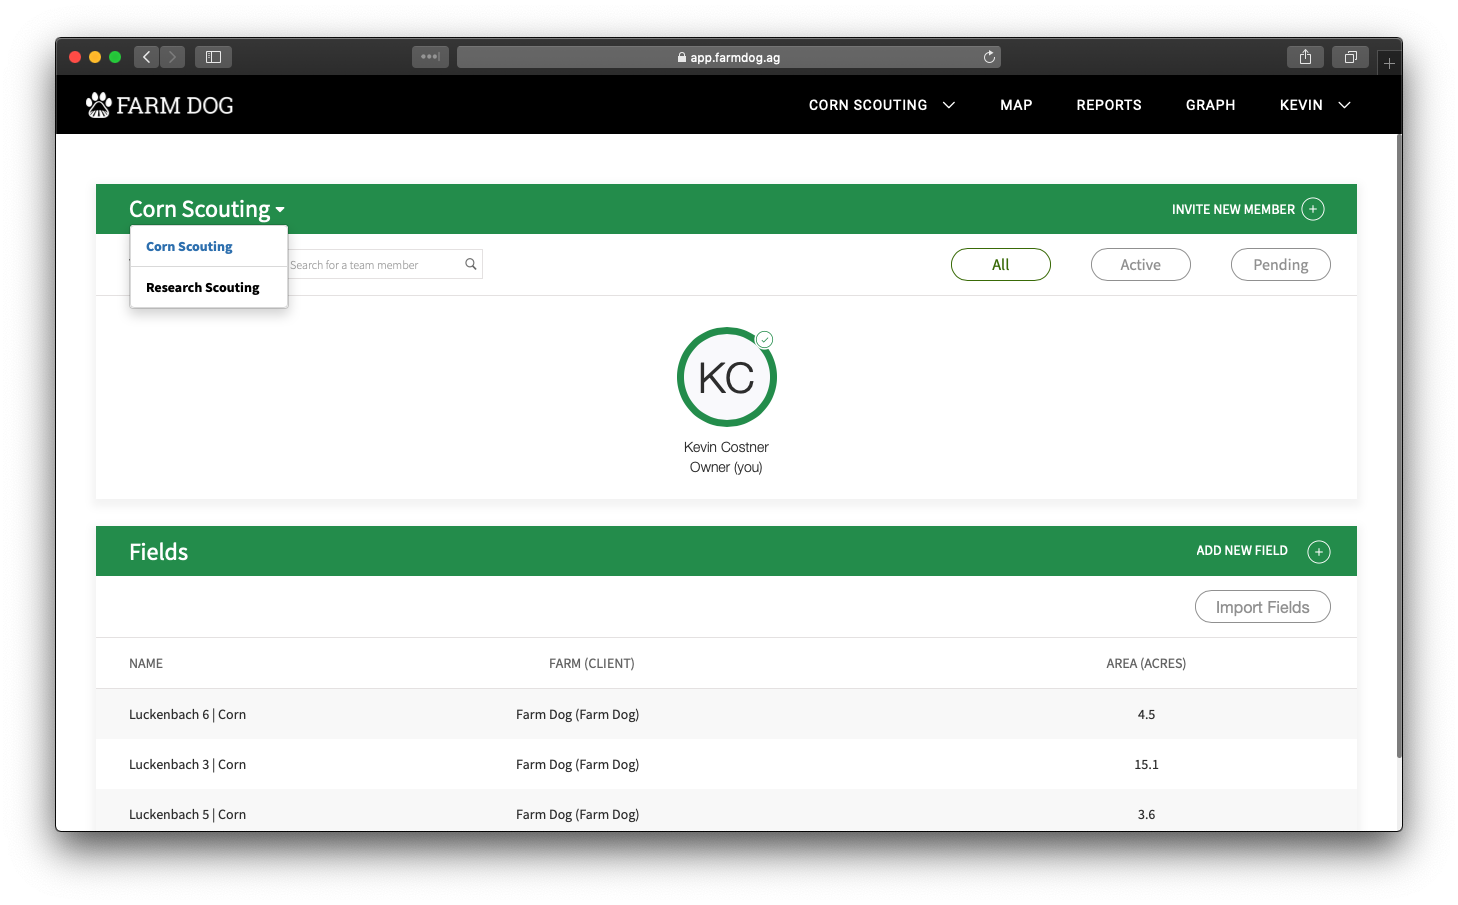Open the Luckenbach 6 | Corn field row

point(726,714)
